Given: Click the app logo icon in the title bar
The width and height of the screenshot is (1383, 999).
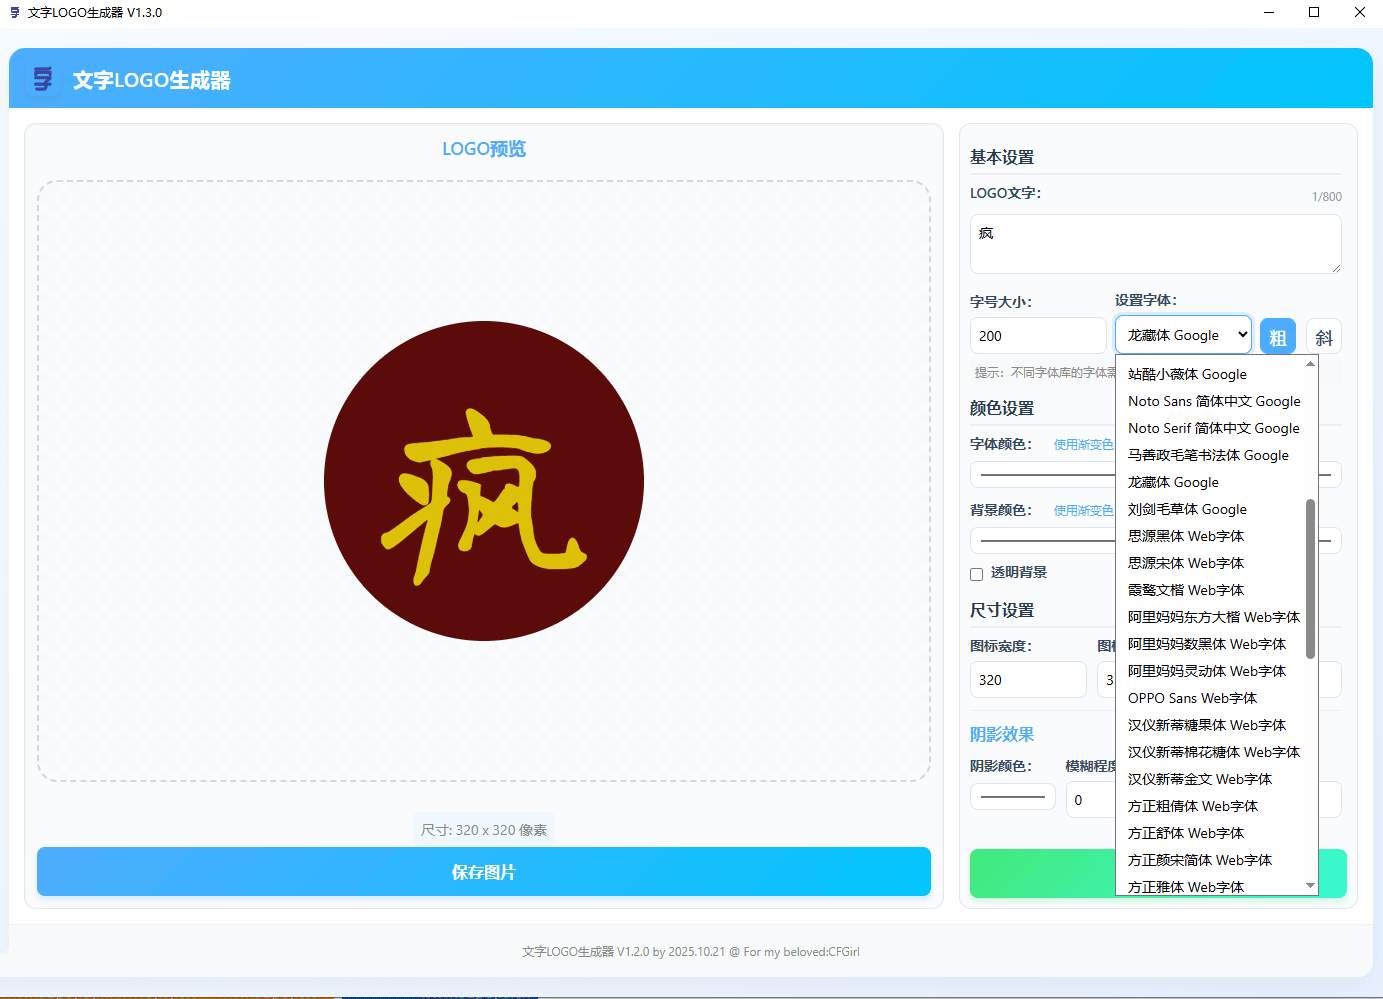Looking at the screenshot, I should point(14,12).
